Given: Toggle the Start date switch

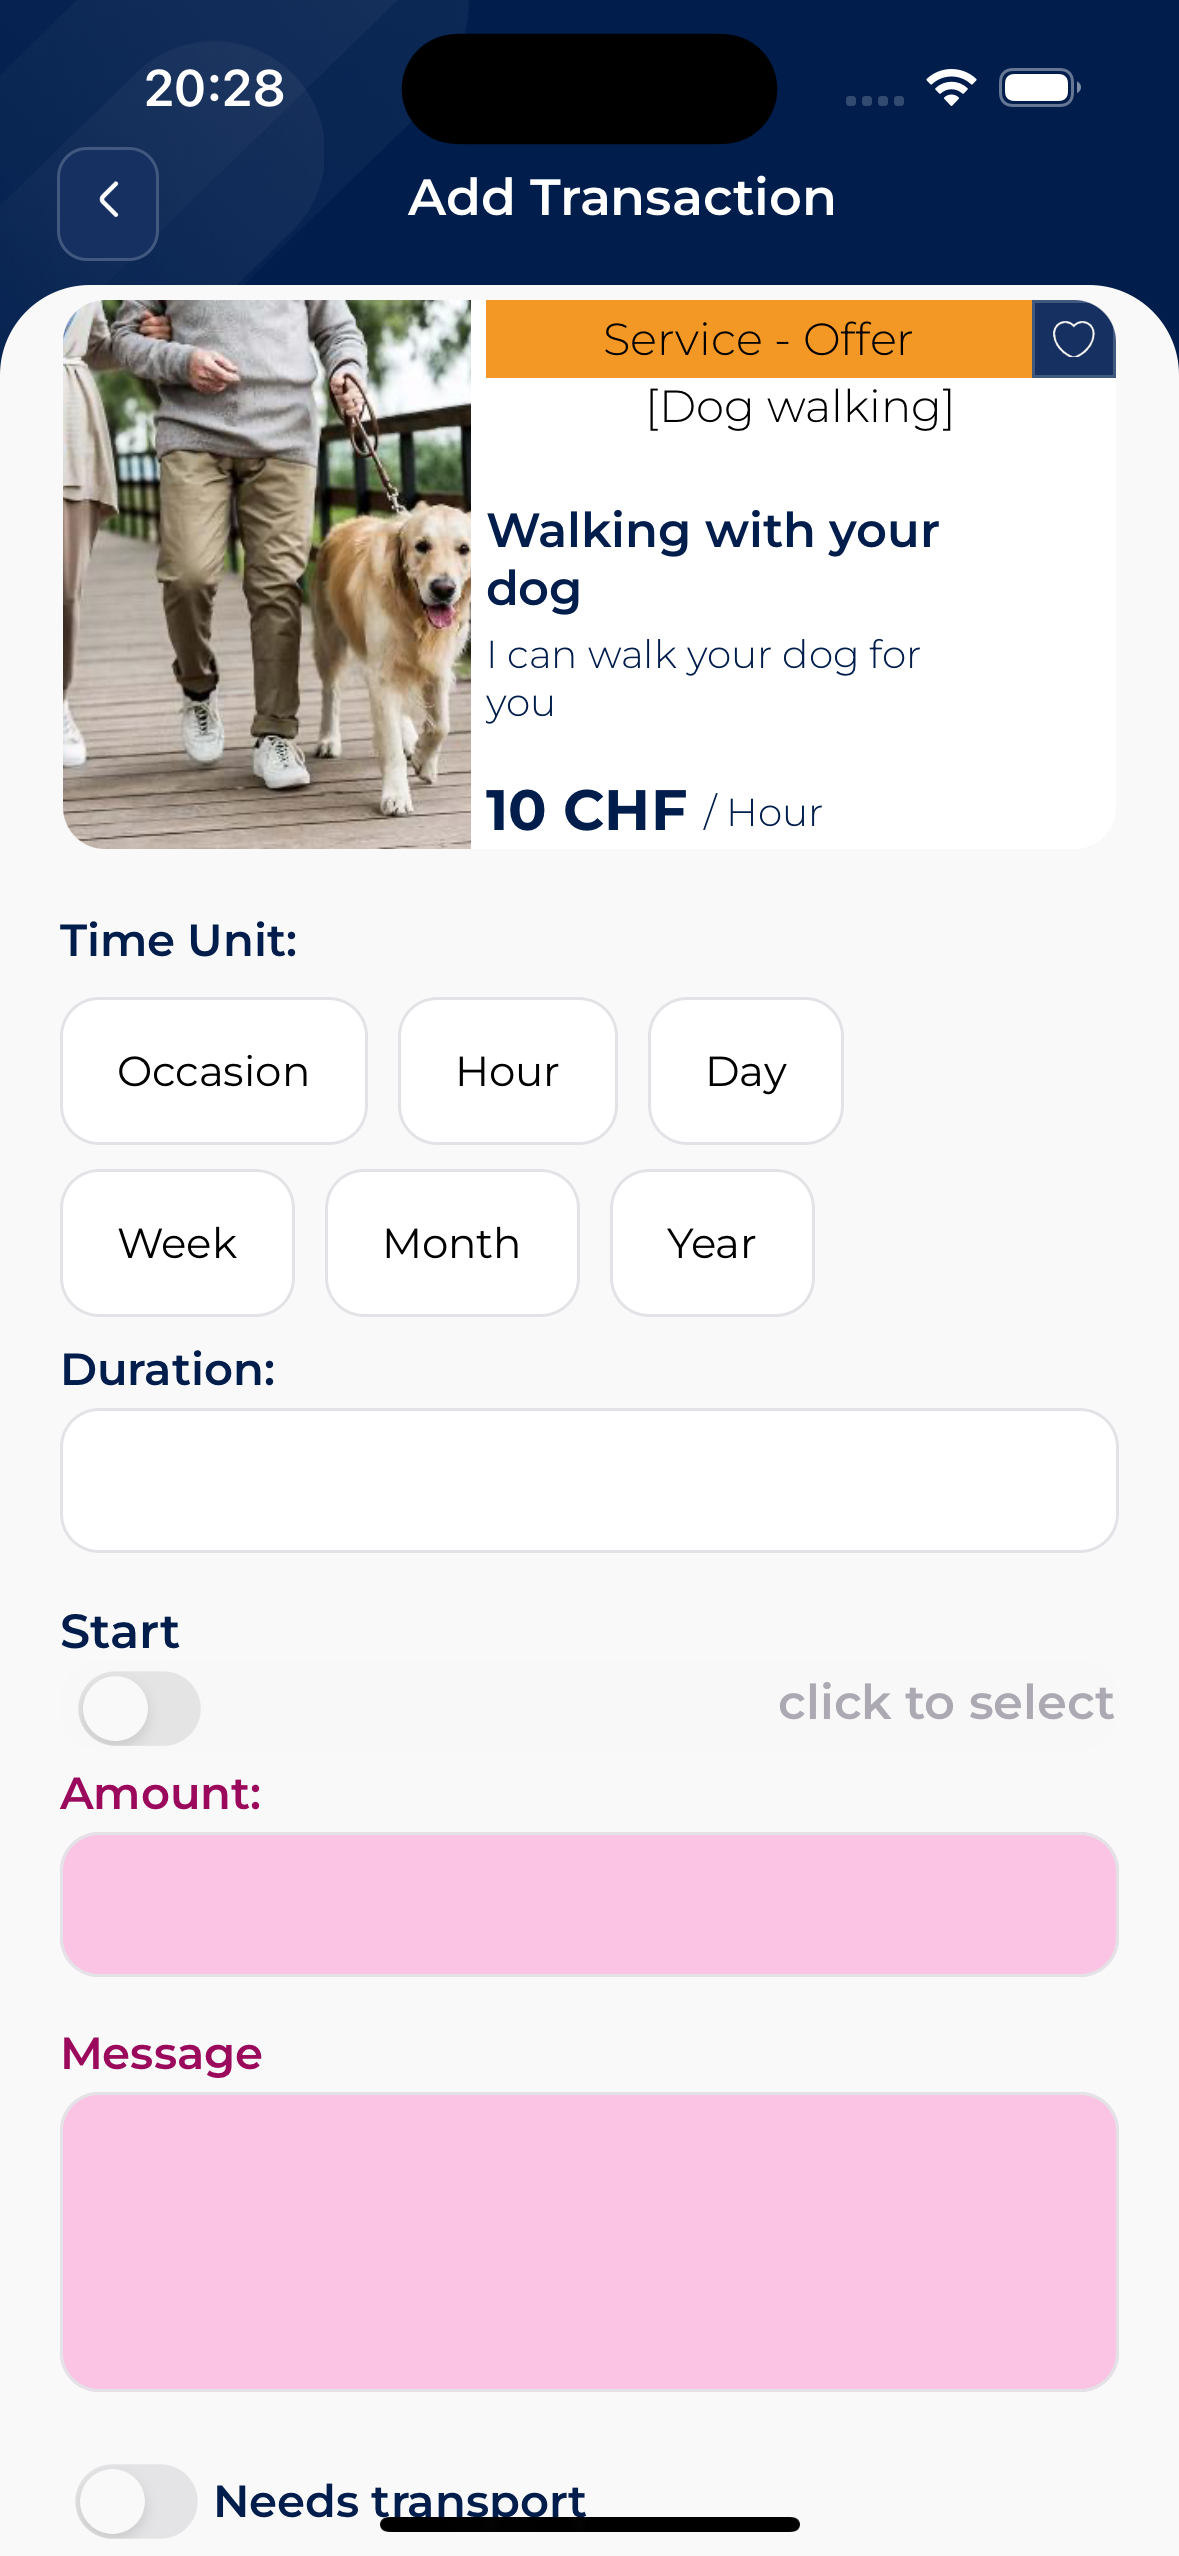Looking at the screenshot, I should coord(140,1708).
